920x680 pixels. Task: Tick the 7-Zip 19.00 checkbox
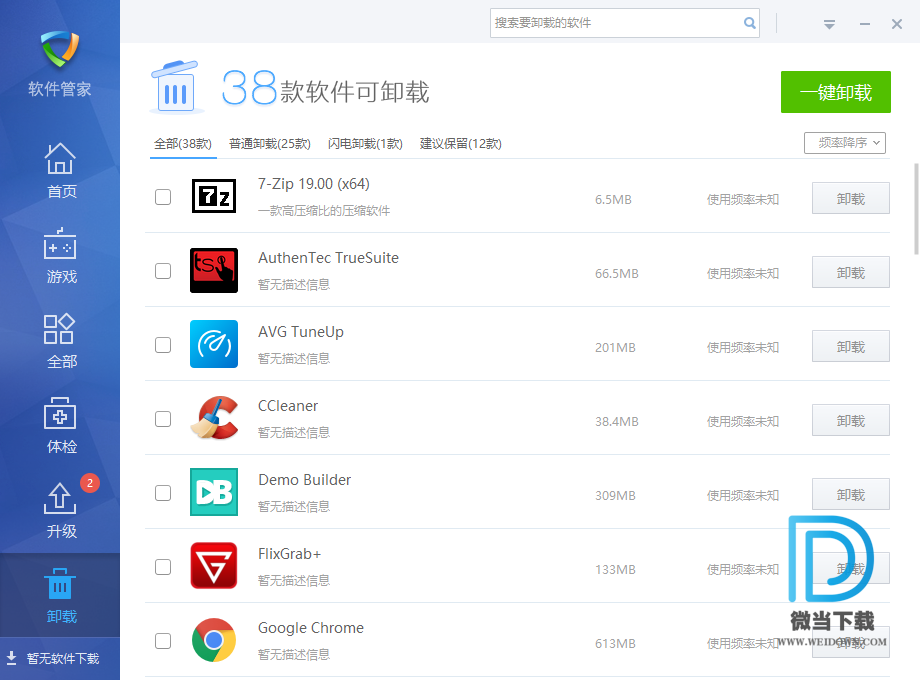[163, 197]
